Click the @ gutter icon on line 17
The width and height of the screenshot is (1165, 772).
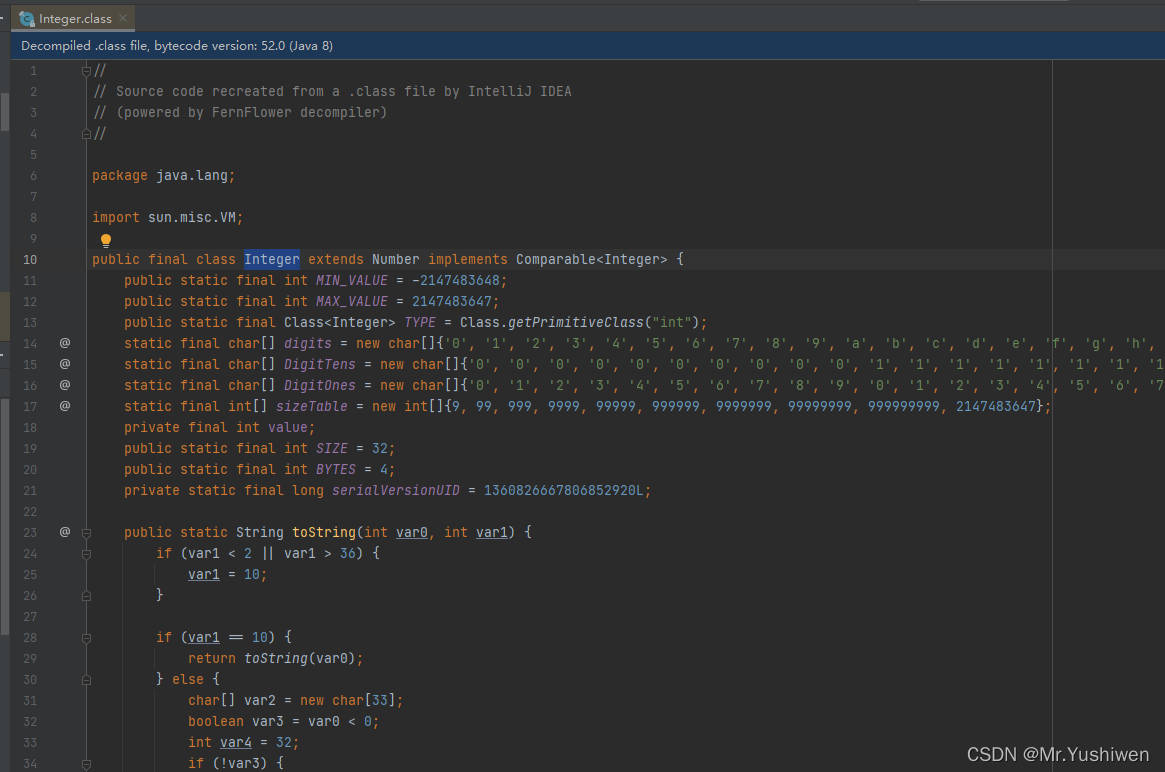coord(65,406)
